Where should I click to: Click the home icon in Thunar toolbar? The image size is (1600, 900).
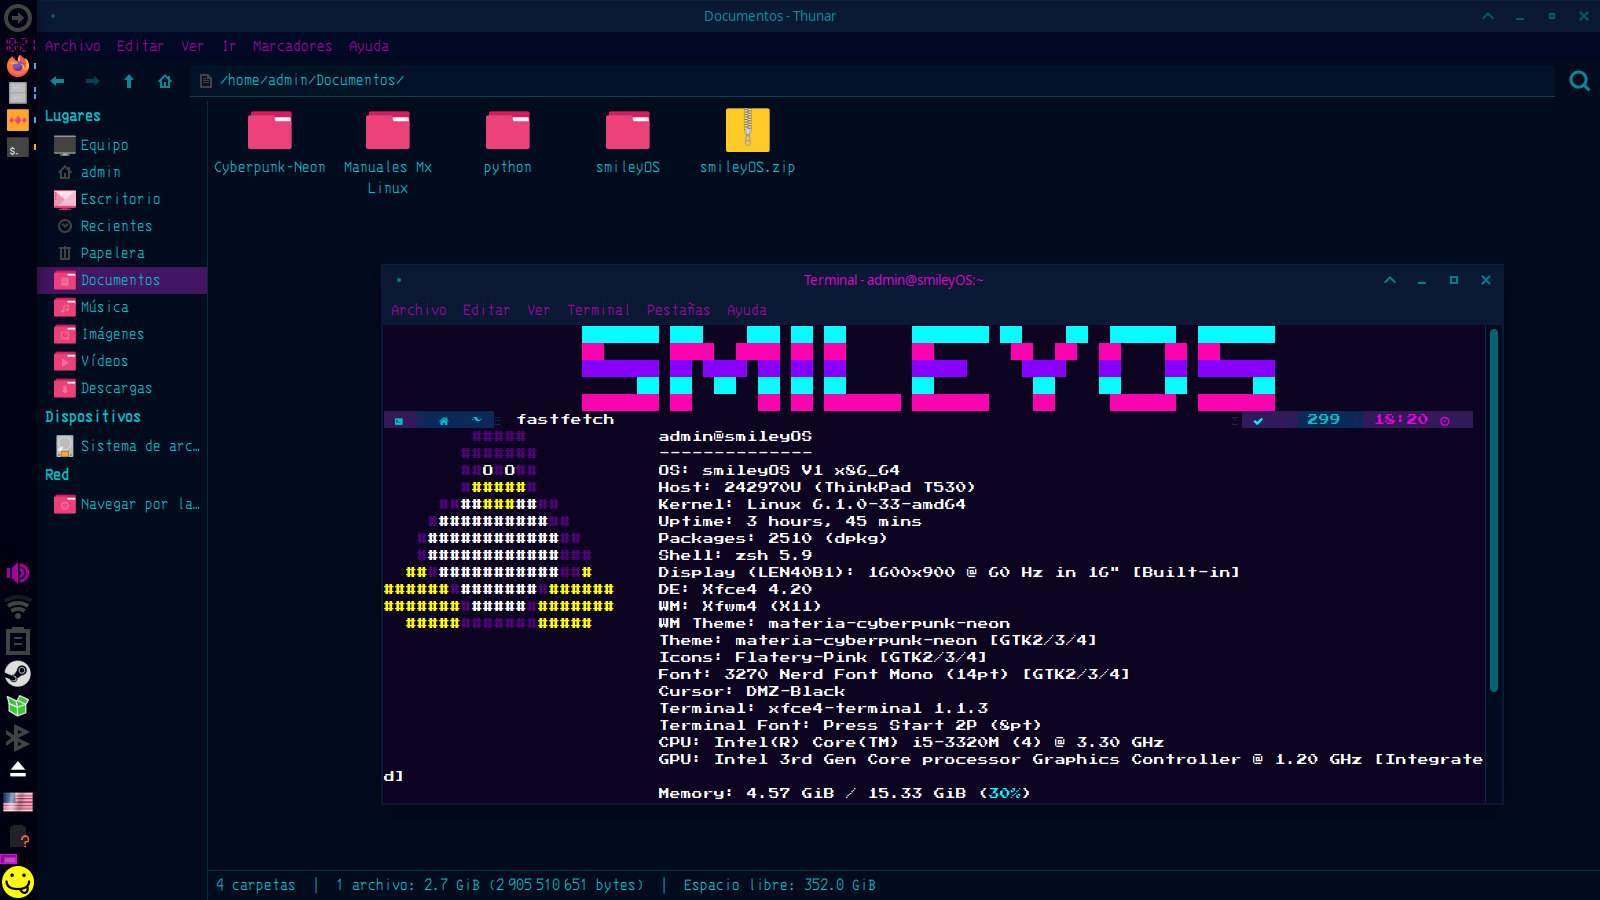165,81
